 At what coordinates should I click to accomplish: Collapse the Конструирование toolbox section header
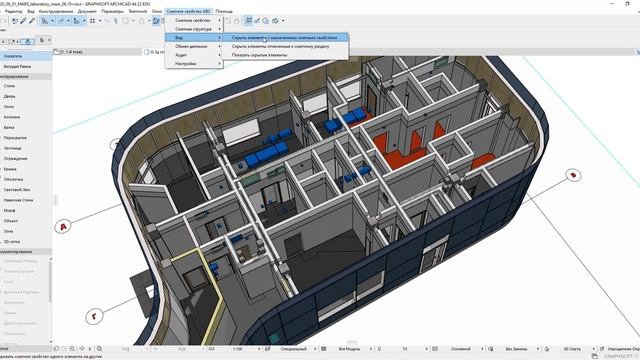coord(26,76)
